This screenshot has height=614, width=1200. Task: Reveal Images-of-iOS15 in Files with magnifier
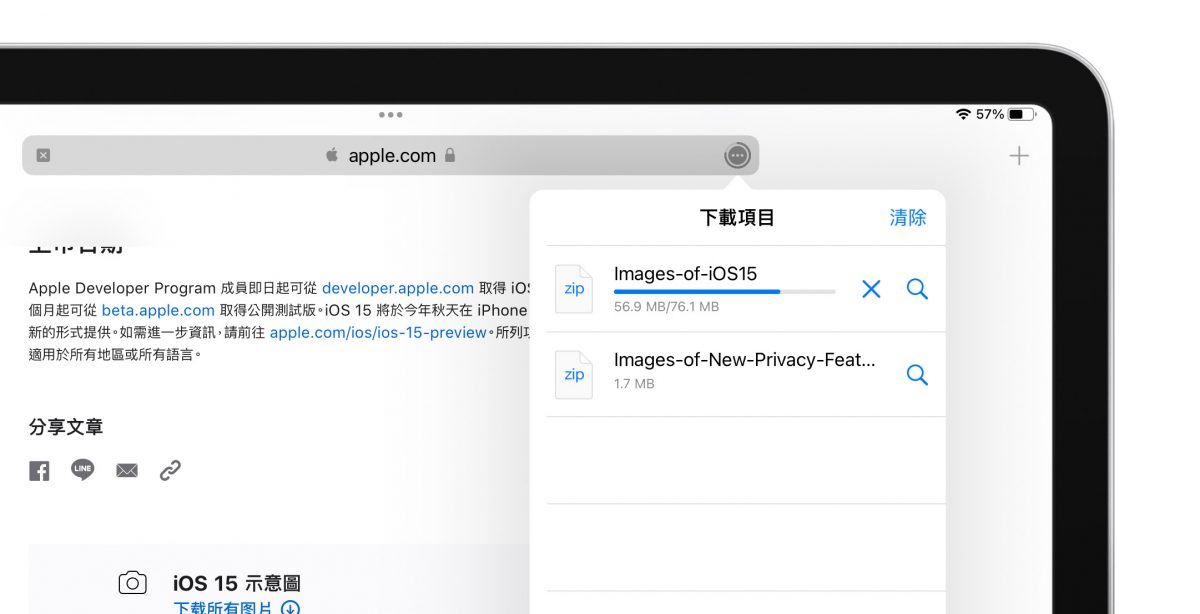[x=917, y=289]
